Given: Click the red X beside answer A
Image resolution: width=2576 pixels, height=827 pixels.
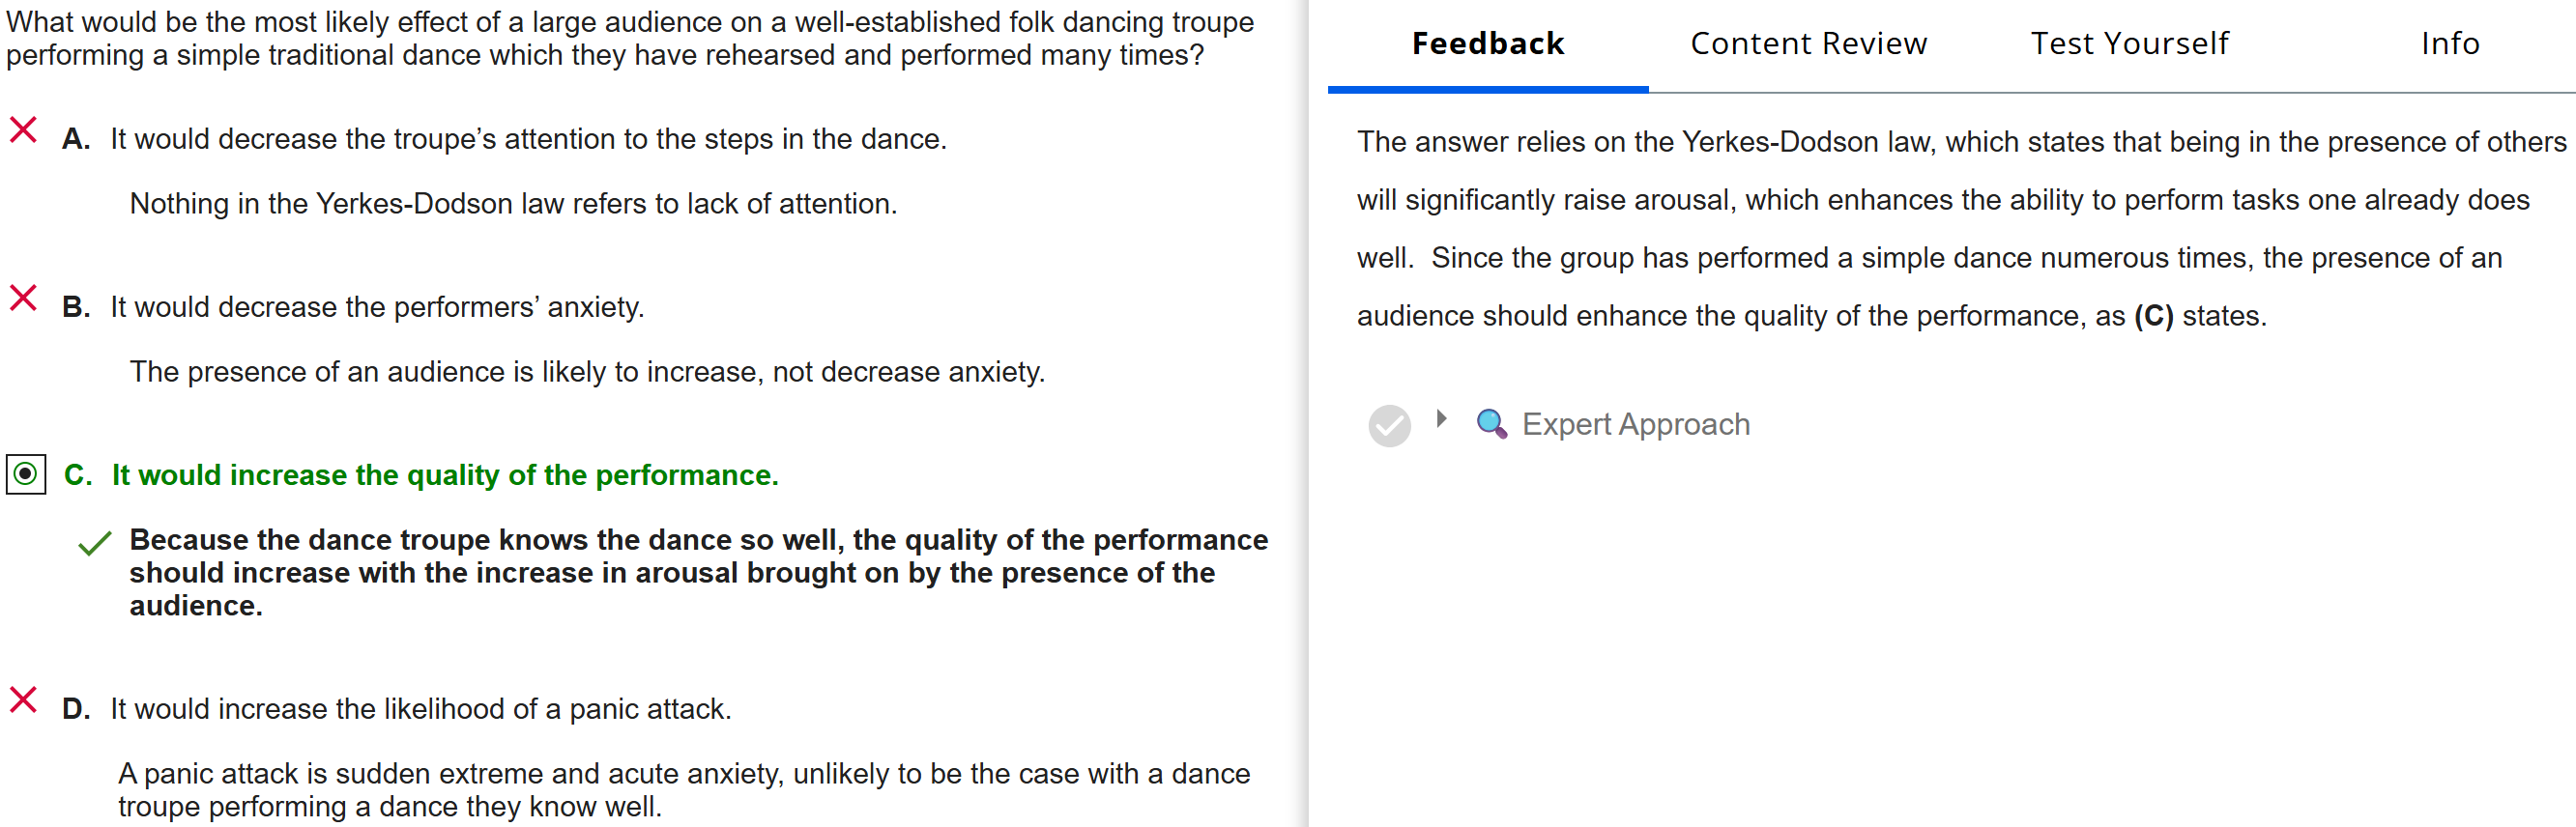Looking at the screenshot, I should tap(23, 130).
